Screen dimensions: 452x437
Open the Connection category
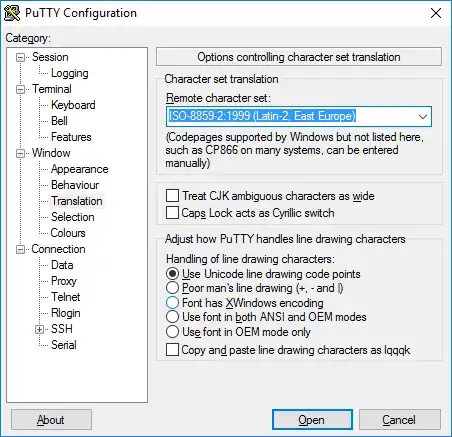click(58, 249)
